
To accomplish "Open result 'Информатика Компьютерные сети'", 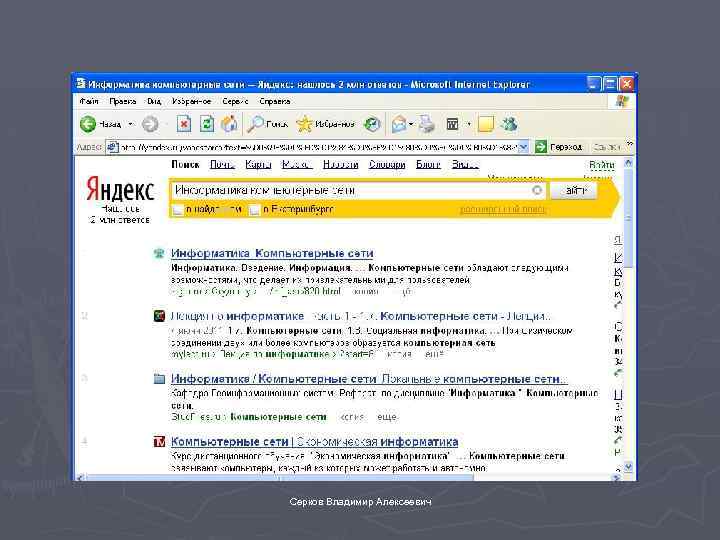I will click(272, 253).
